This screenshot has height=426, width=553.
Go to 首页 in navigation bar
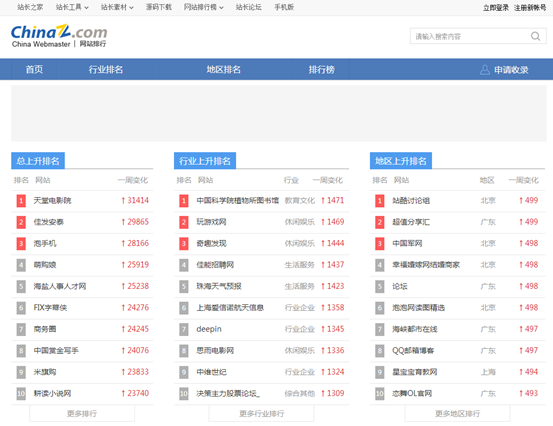(x=34, y=69)
